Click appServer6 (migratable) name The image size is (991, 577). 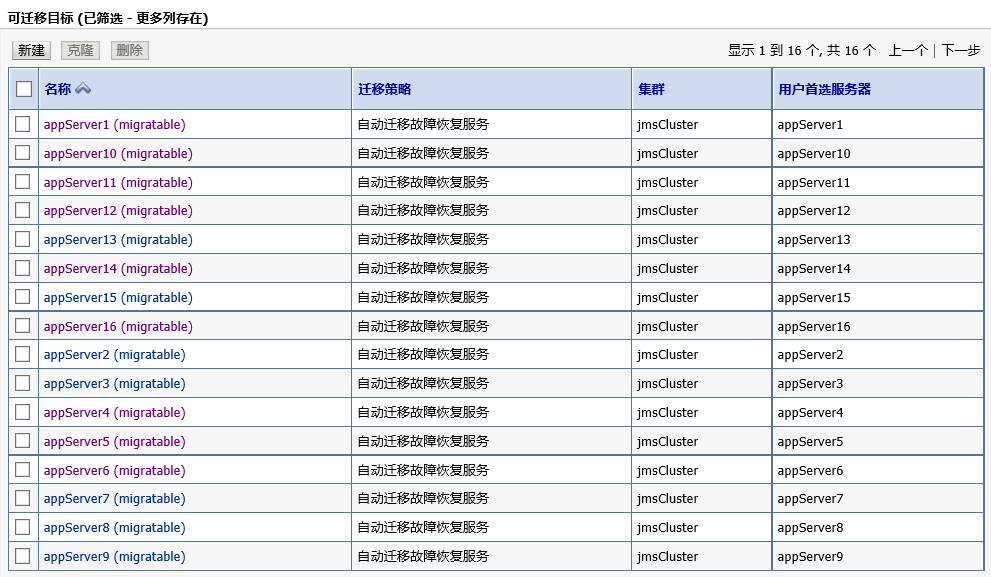(x=114, y=471)
